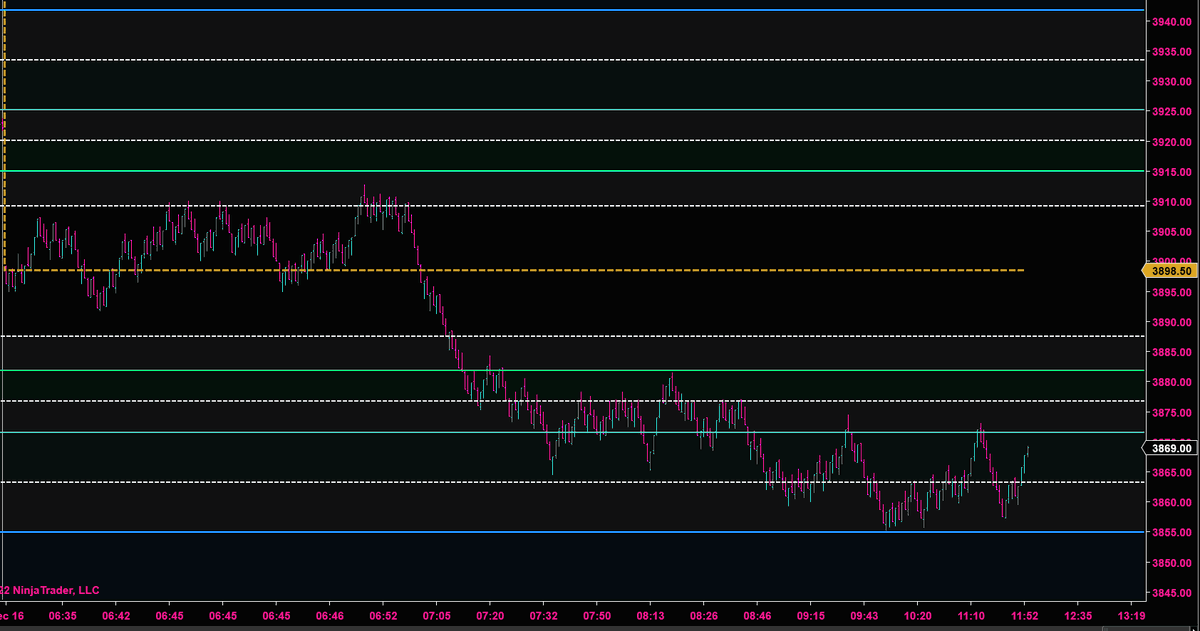Screen dimensions: 1200x631
Task: Click the 3940.00 price axis label
Action: [1172, 22]
